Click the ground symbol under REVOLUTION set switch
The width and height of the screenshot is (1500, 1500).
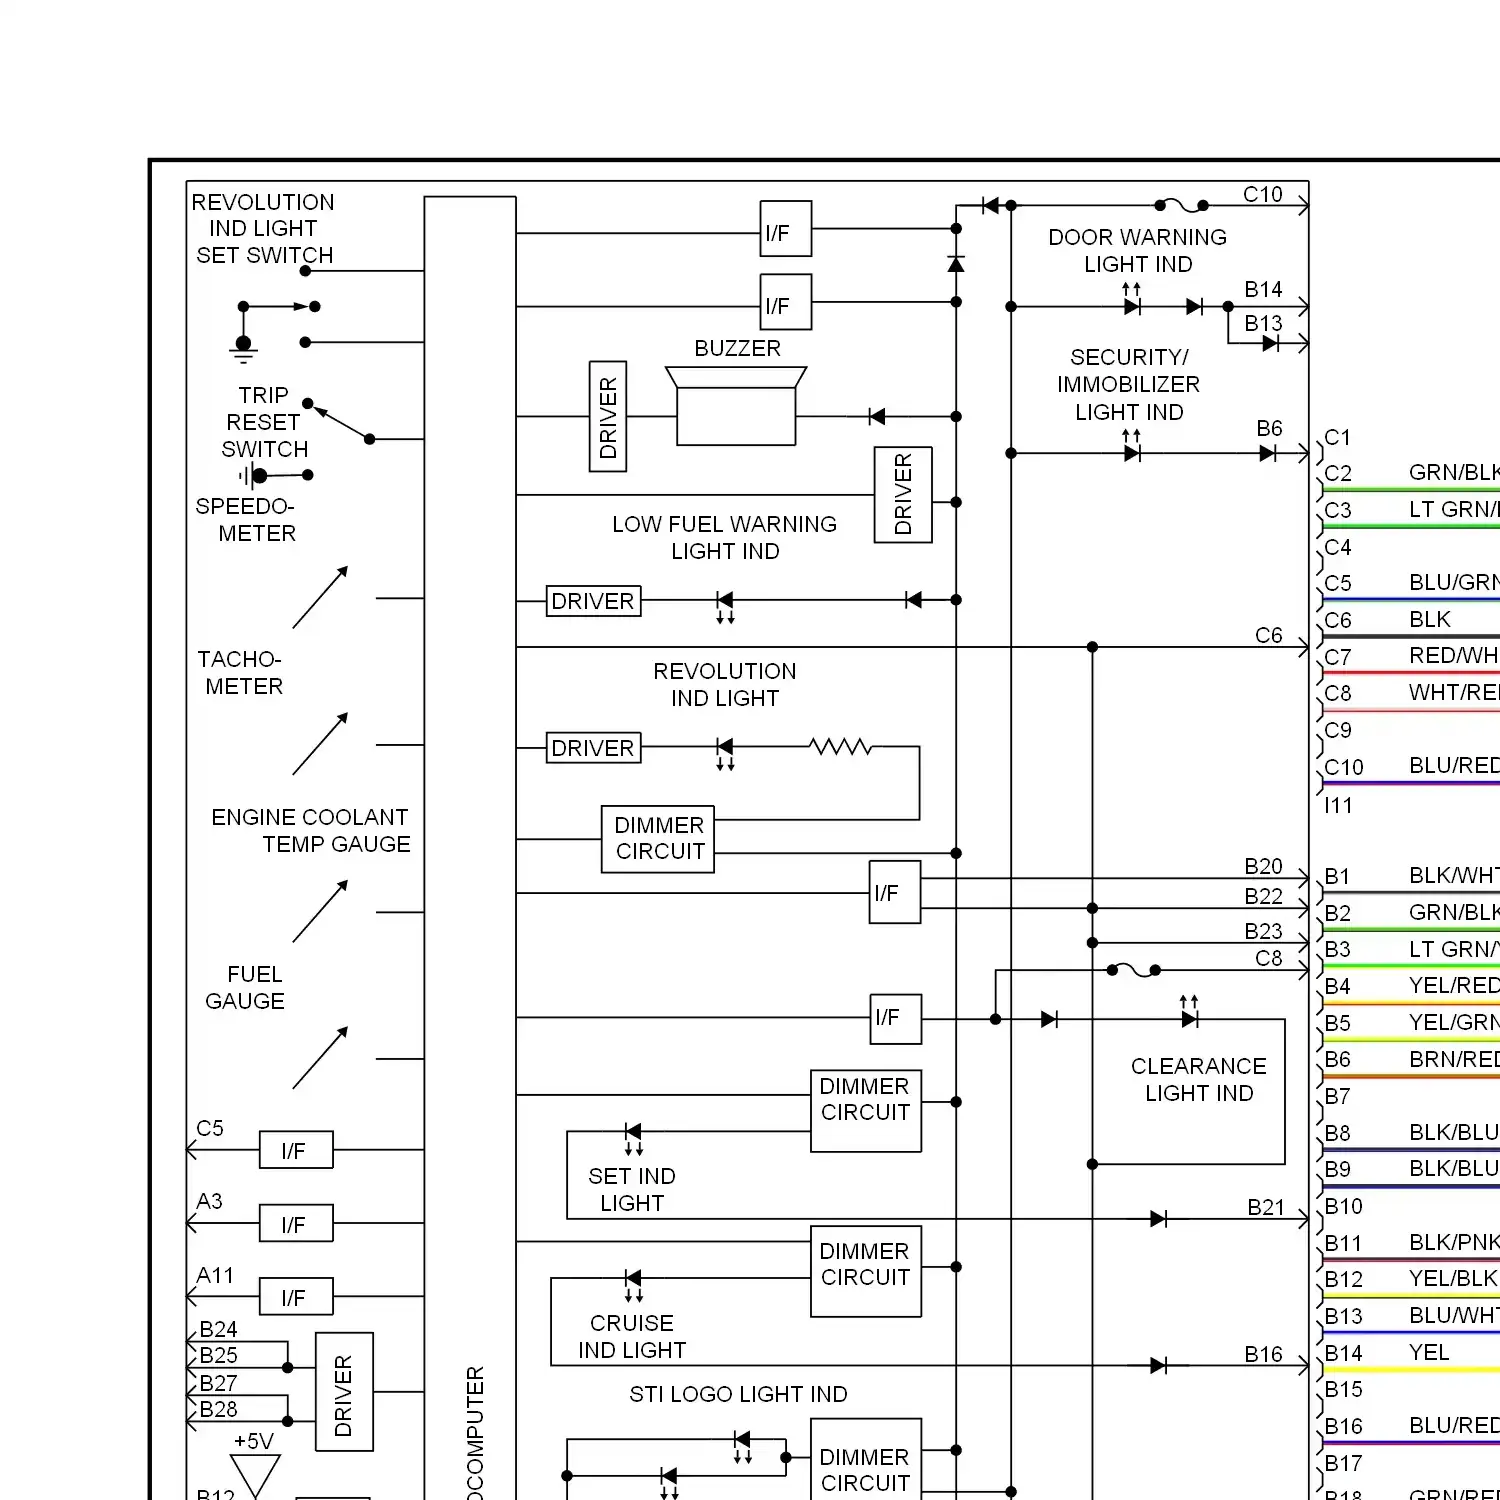click(243, 349)
